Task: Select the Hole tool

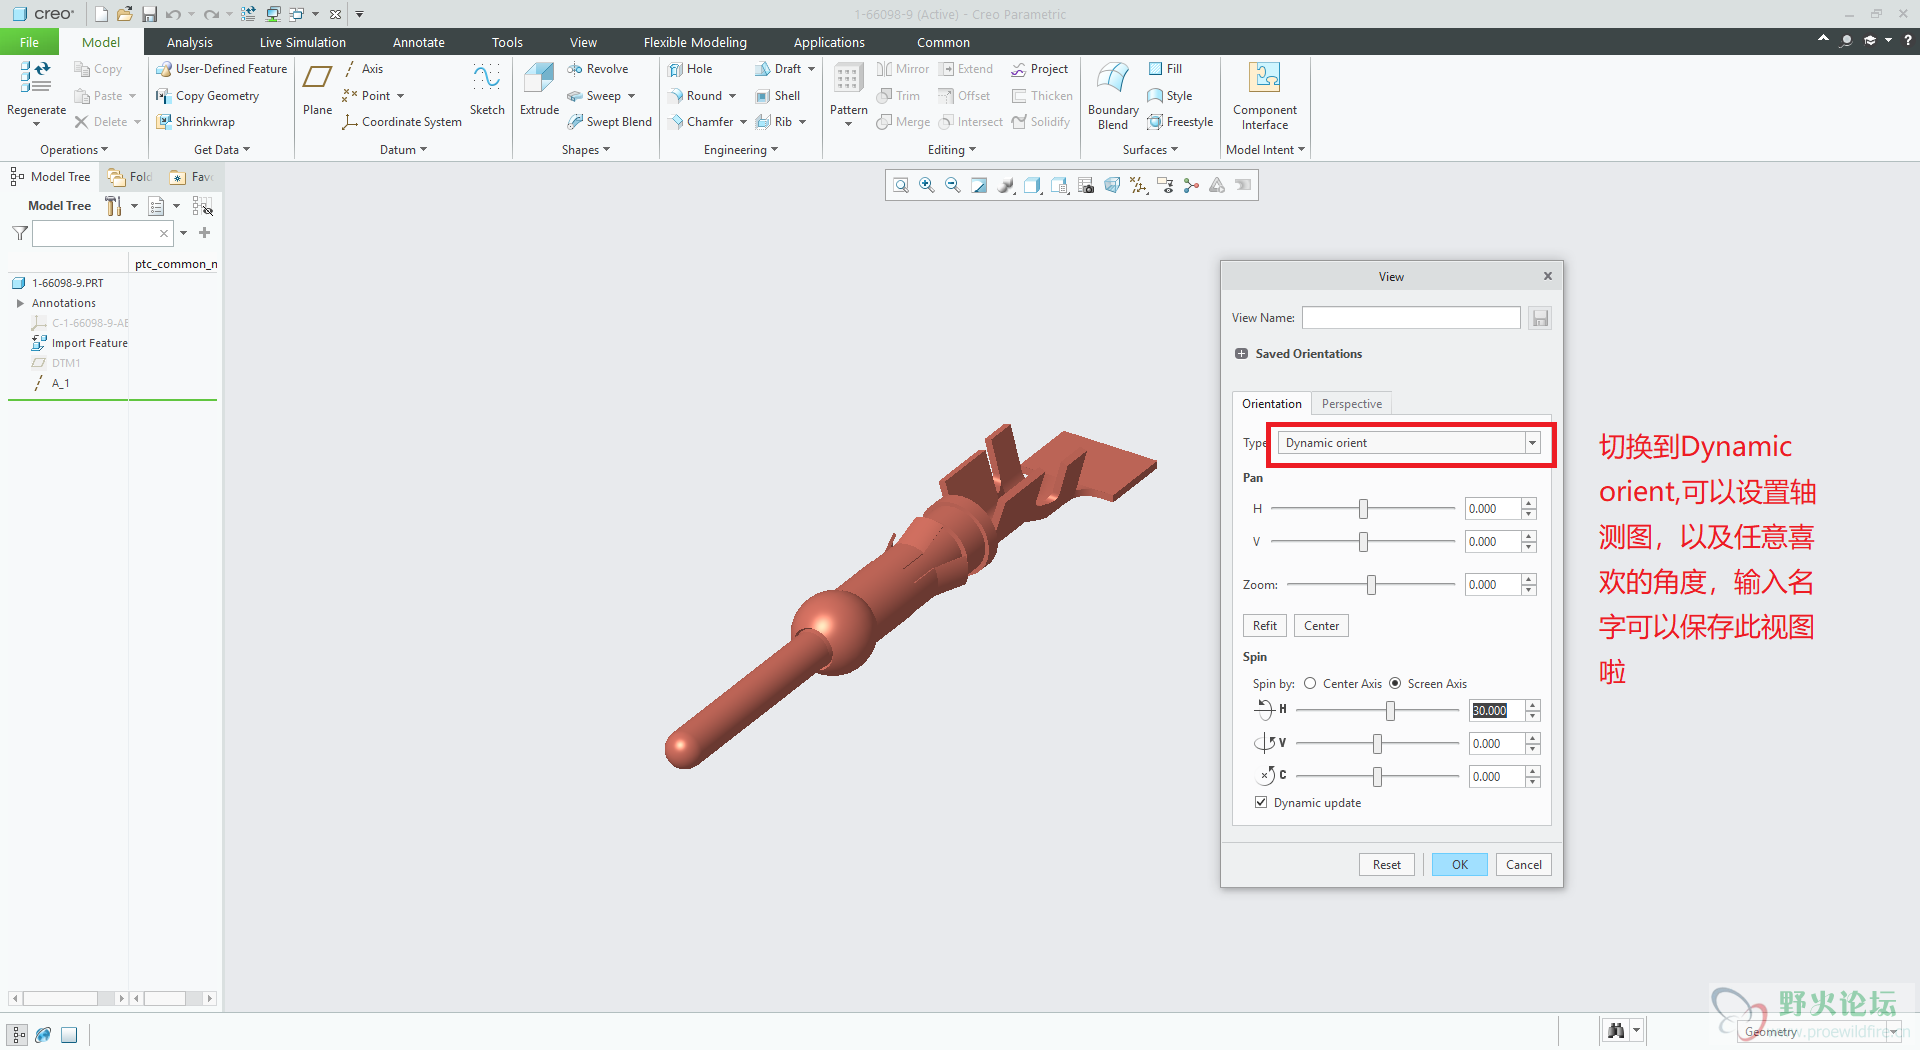Action: [x=690, y=69]
